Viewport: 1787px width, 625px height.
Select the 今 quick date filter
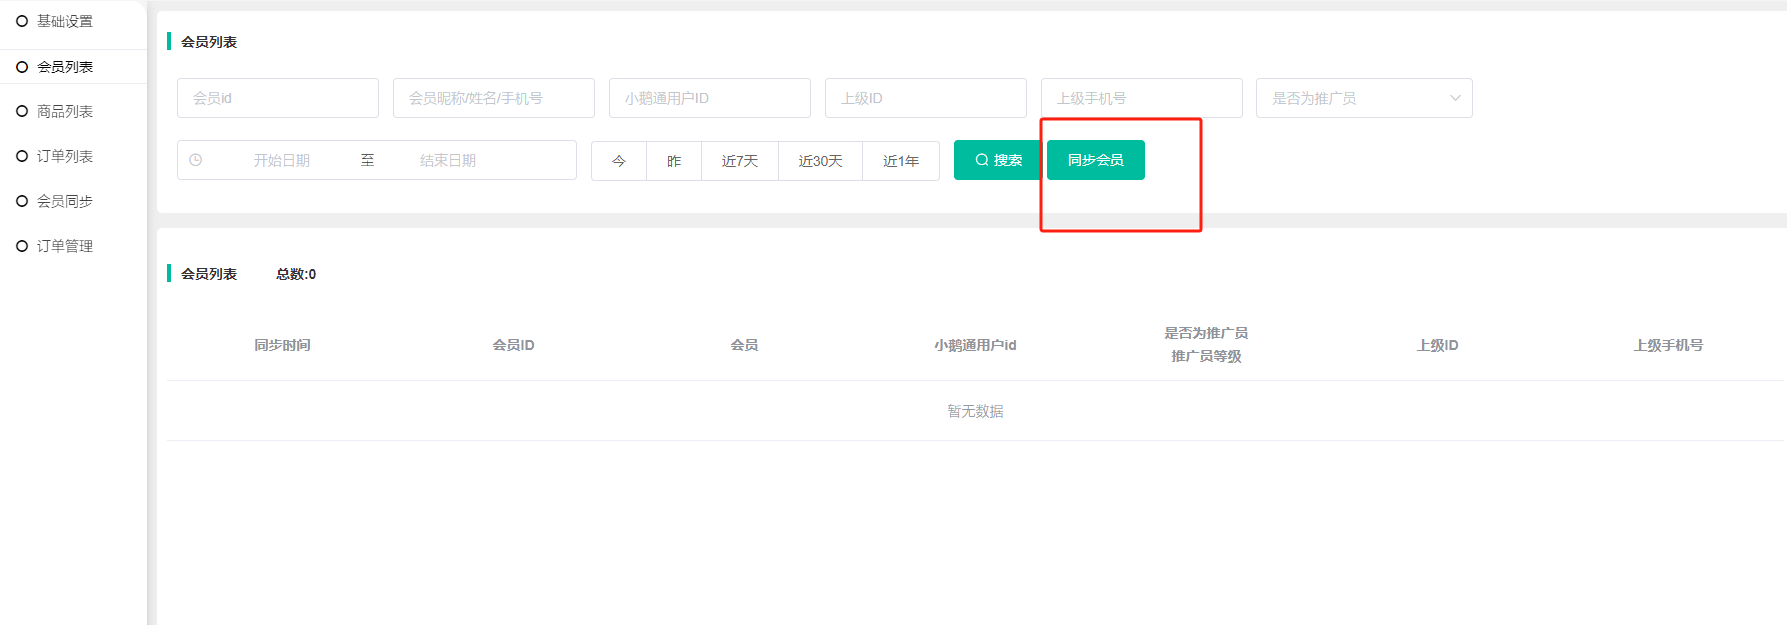(619, 161)
